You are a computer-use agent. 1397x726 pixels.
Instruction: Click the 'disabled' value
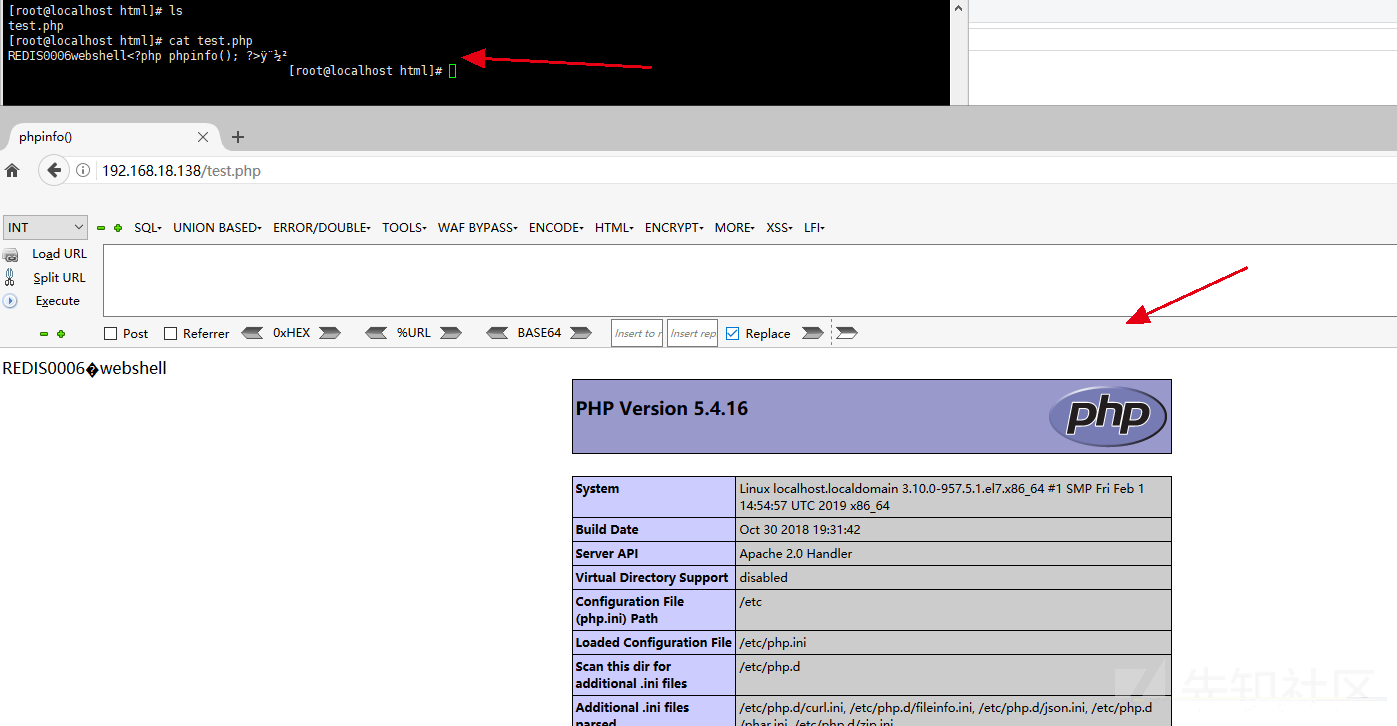(x=764, y=578)
